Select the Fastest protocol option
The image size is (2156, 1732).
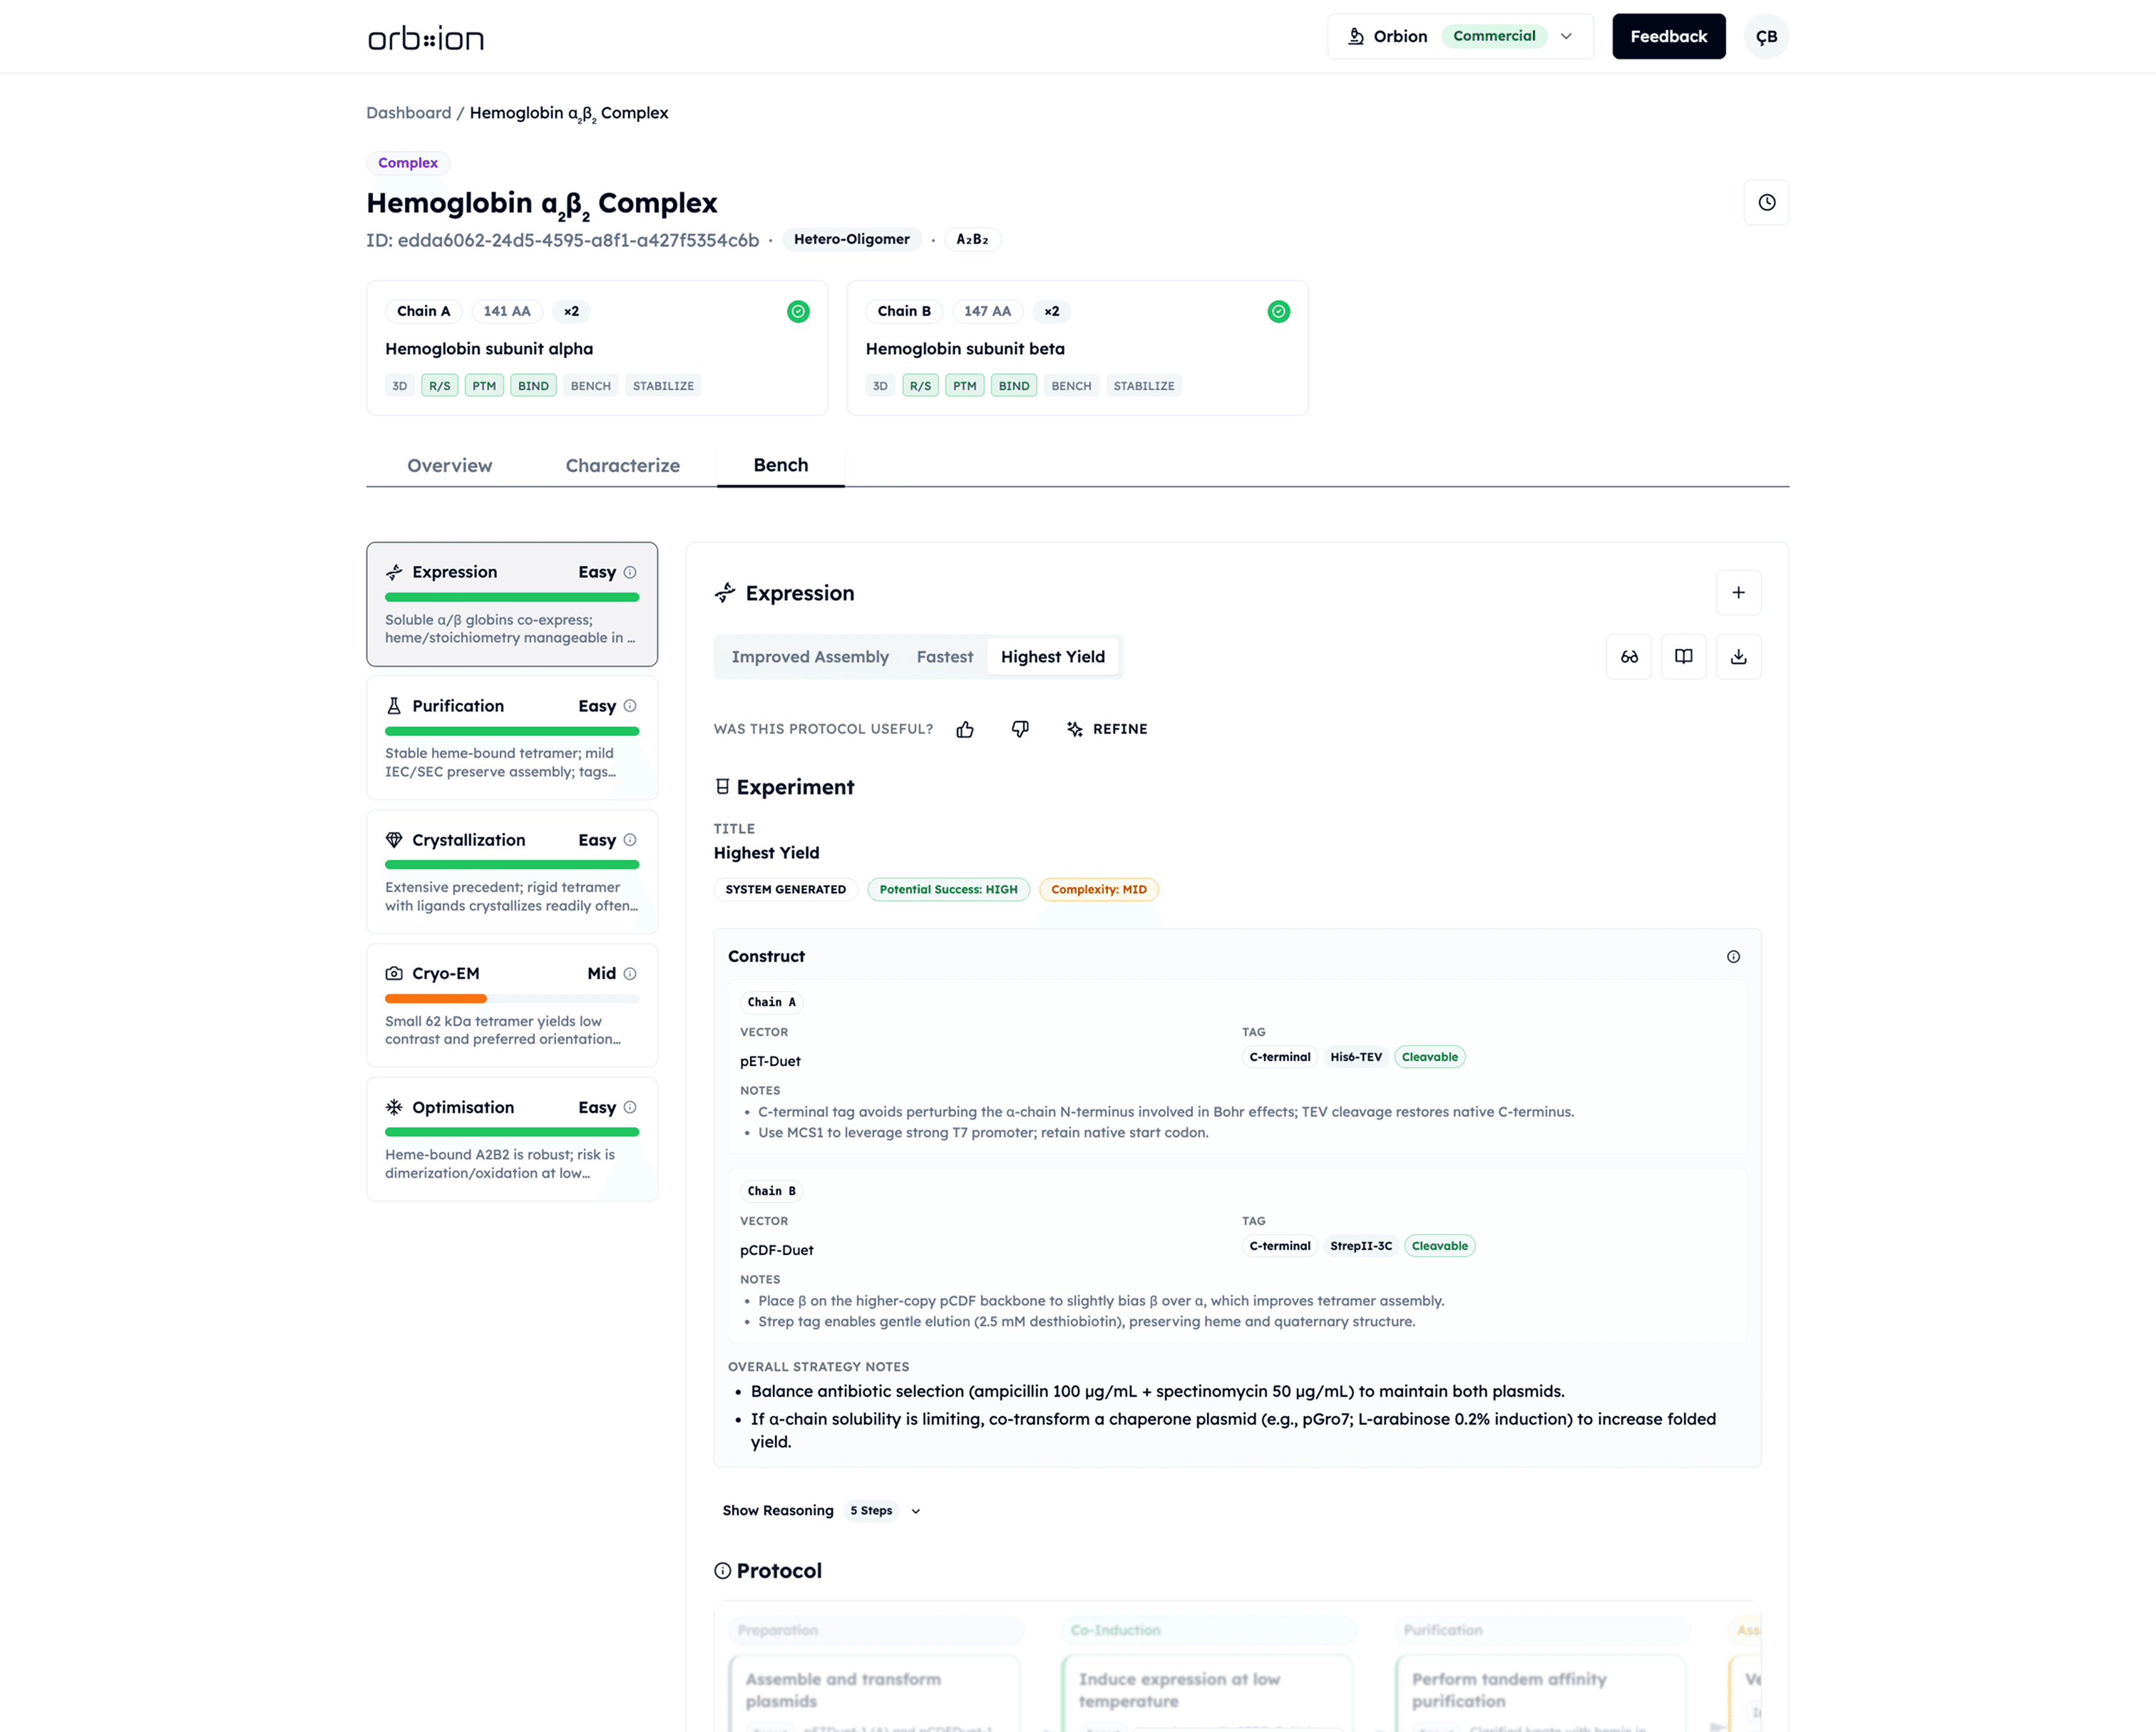point(944,657)
